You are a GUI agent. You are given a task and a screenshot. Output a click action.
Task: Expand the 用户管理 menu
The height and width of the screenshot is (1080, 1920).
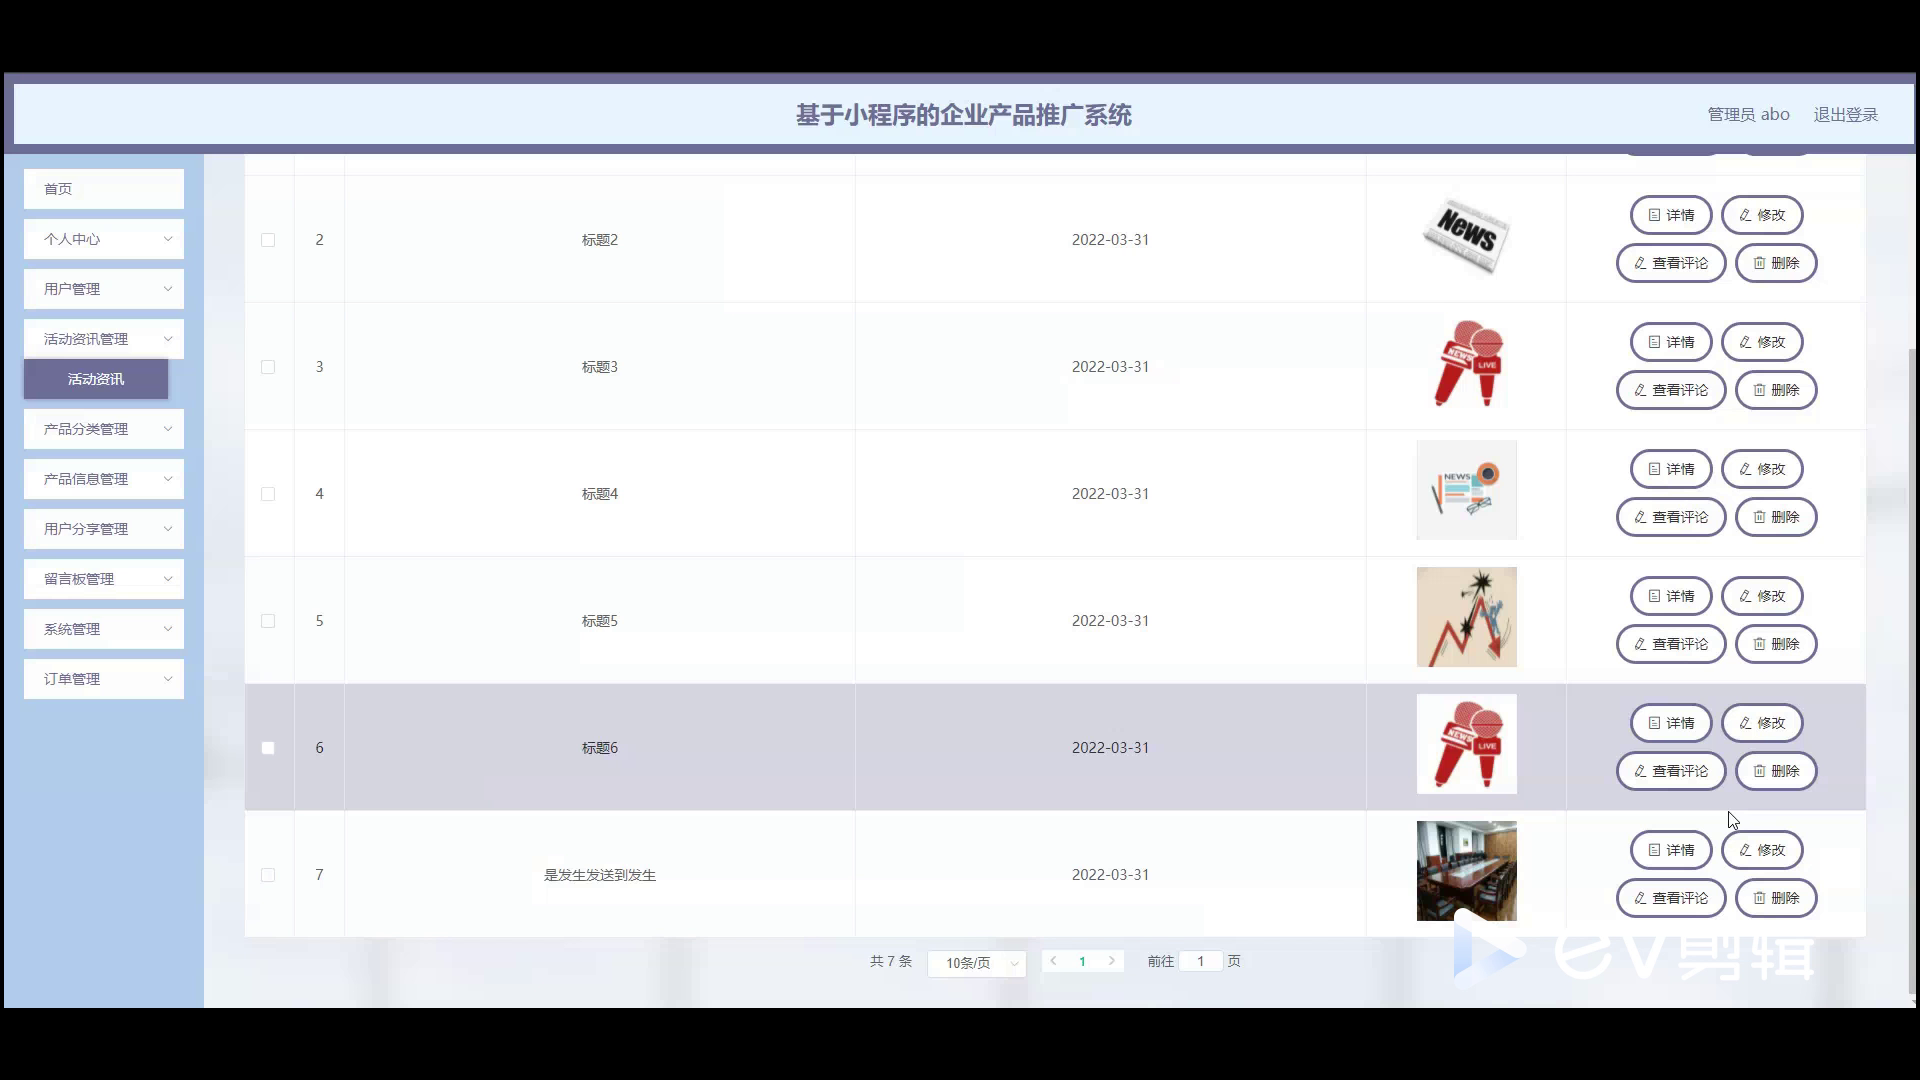tap(104, 289)
